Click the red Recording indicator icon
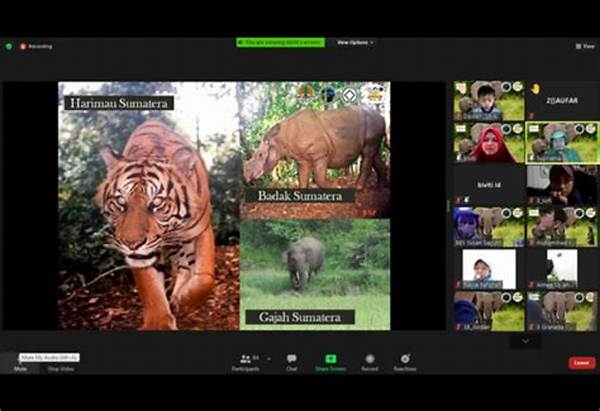This screenshot has width=600, height=411. coord(23,46)
